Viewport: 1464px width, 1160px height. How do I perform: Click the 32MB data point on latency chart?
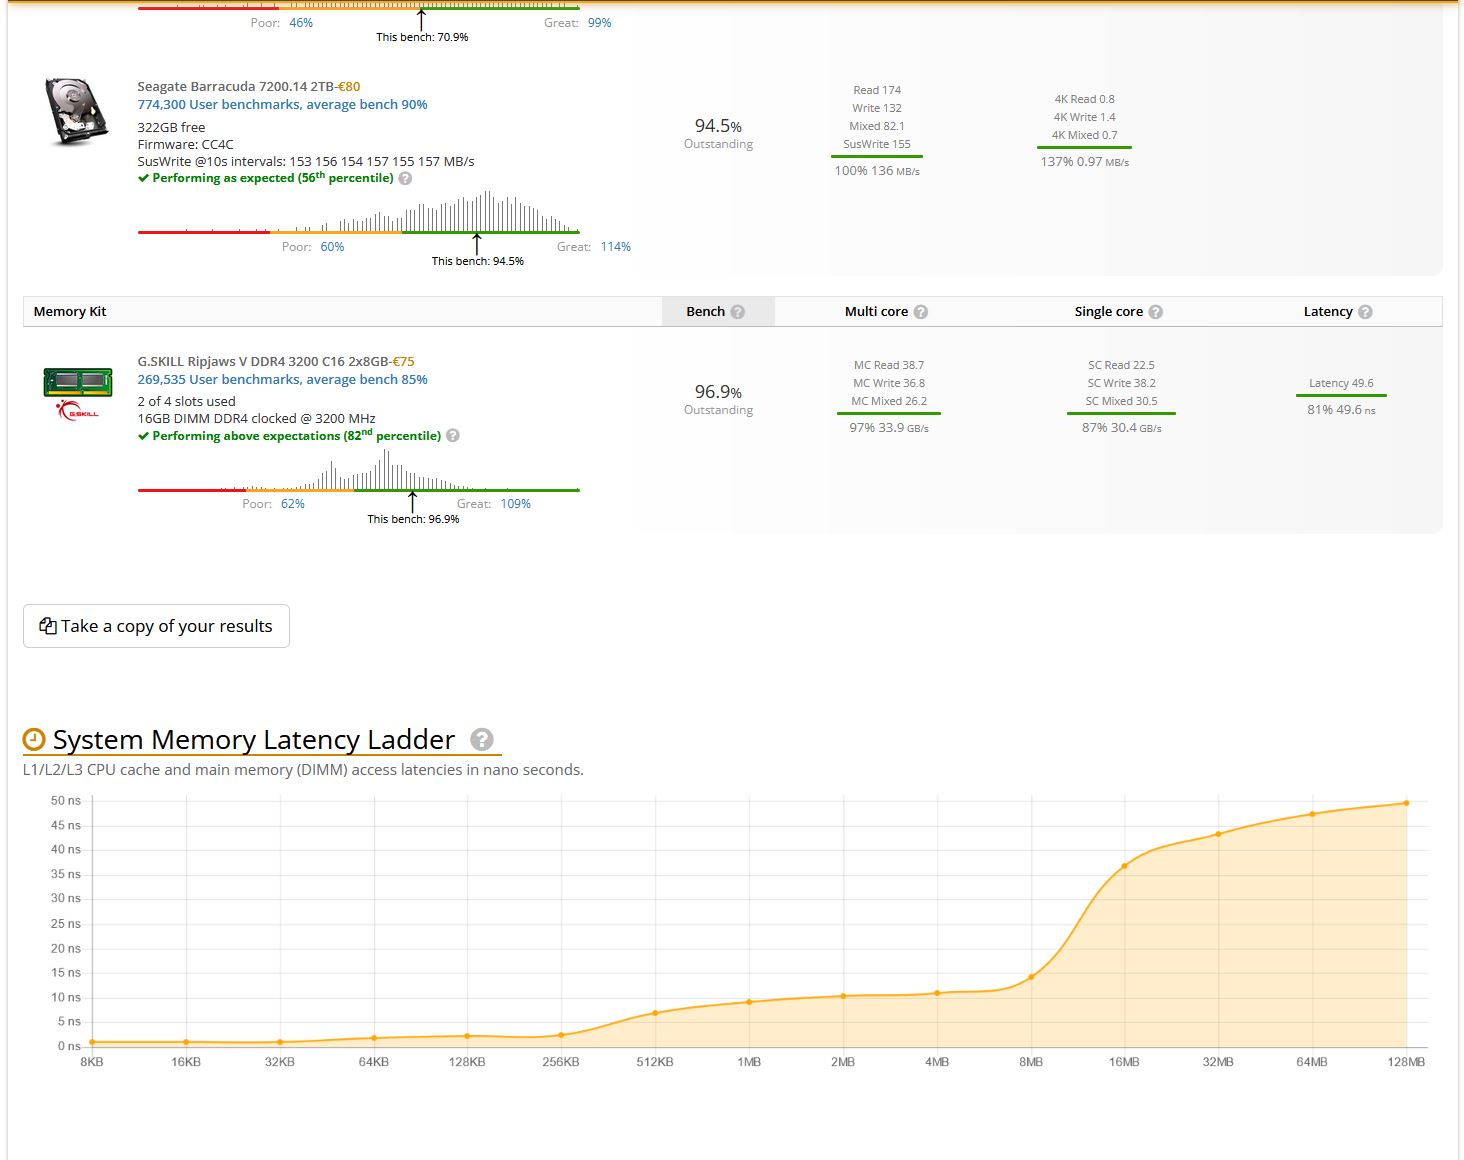(1218, 834)
